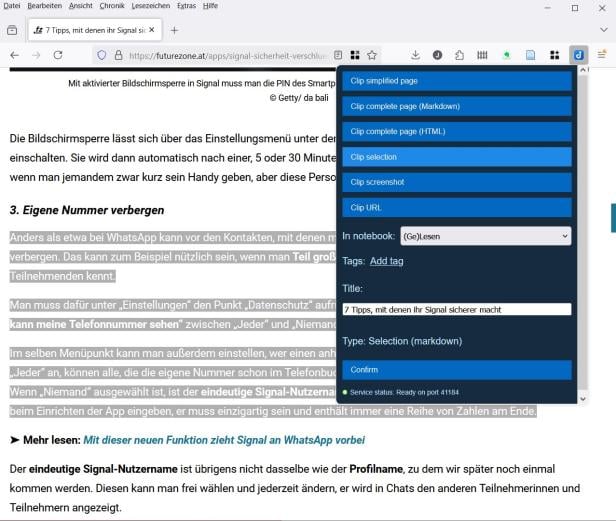The height and width of the screenshot is (521, 616).
Task: Open the Mehr lesen Signal WhatsApp link
Action: [x=224, y=440]
